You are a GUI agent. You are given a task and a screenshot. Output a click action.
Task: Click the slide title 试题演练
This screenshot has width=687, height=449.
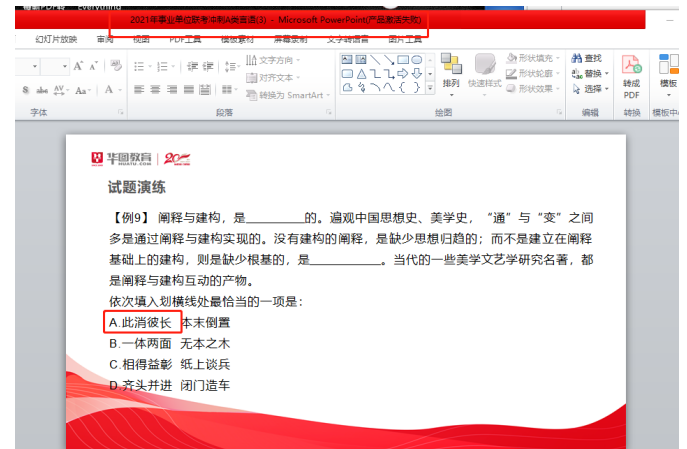click(x=137, y=187)
